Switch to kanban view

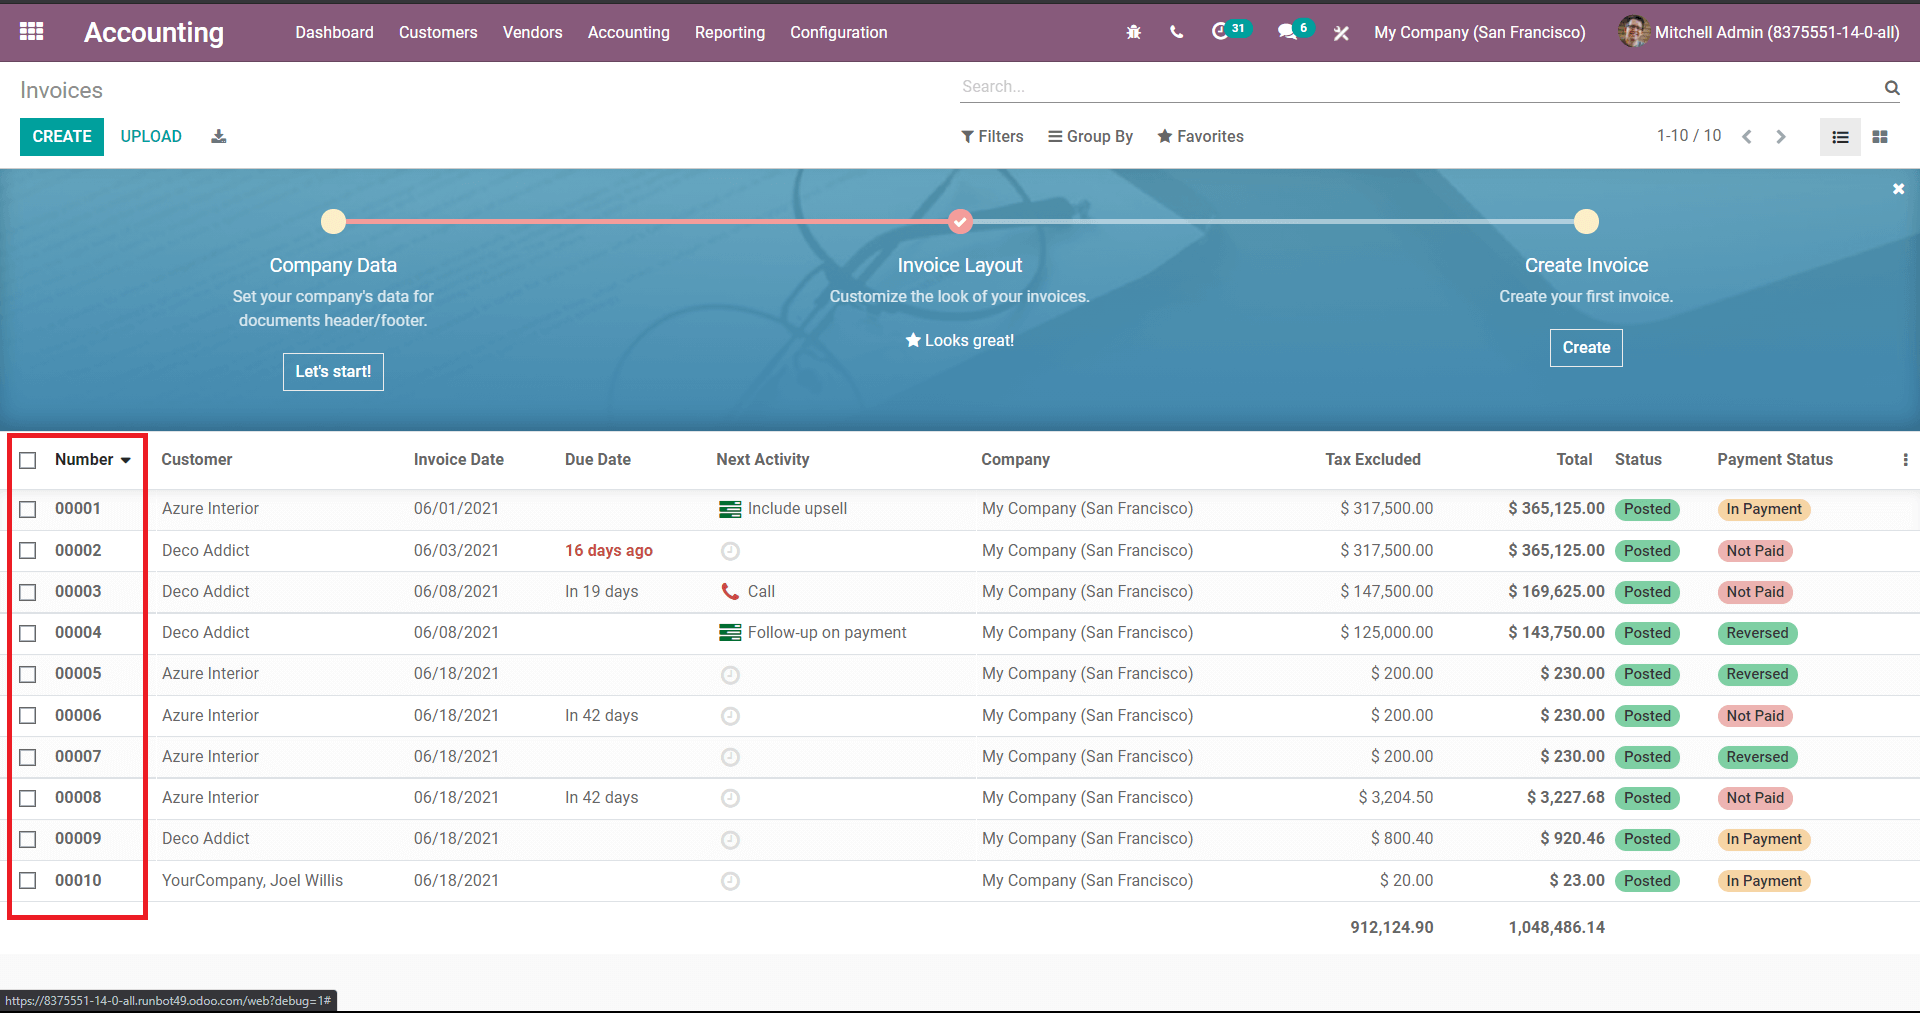pyautogui.click(x=1880, y=137)
